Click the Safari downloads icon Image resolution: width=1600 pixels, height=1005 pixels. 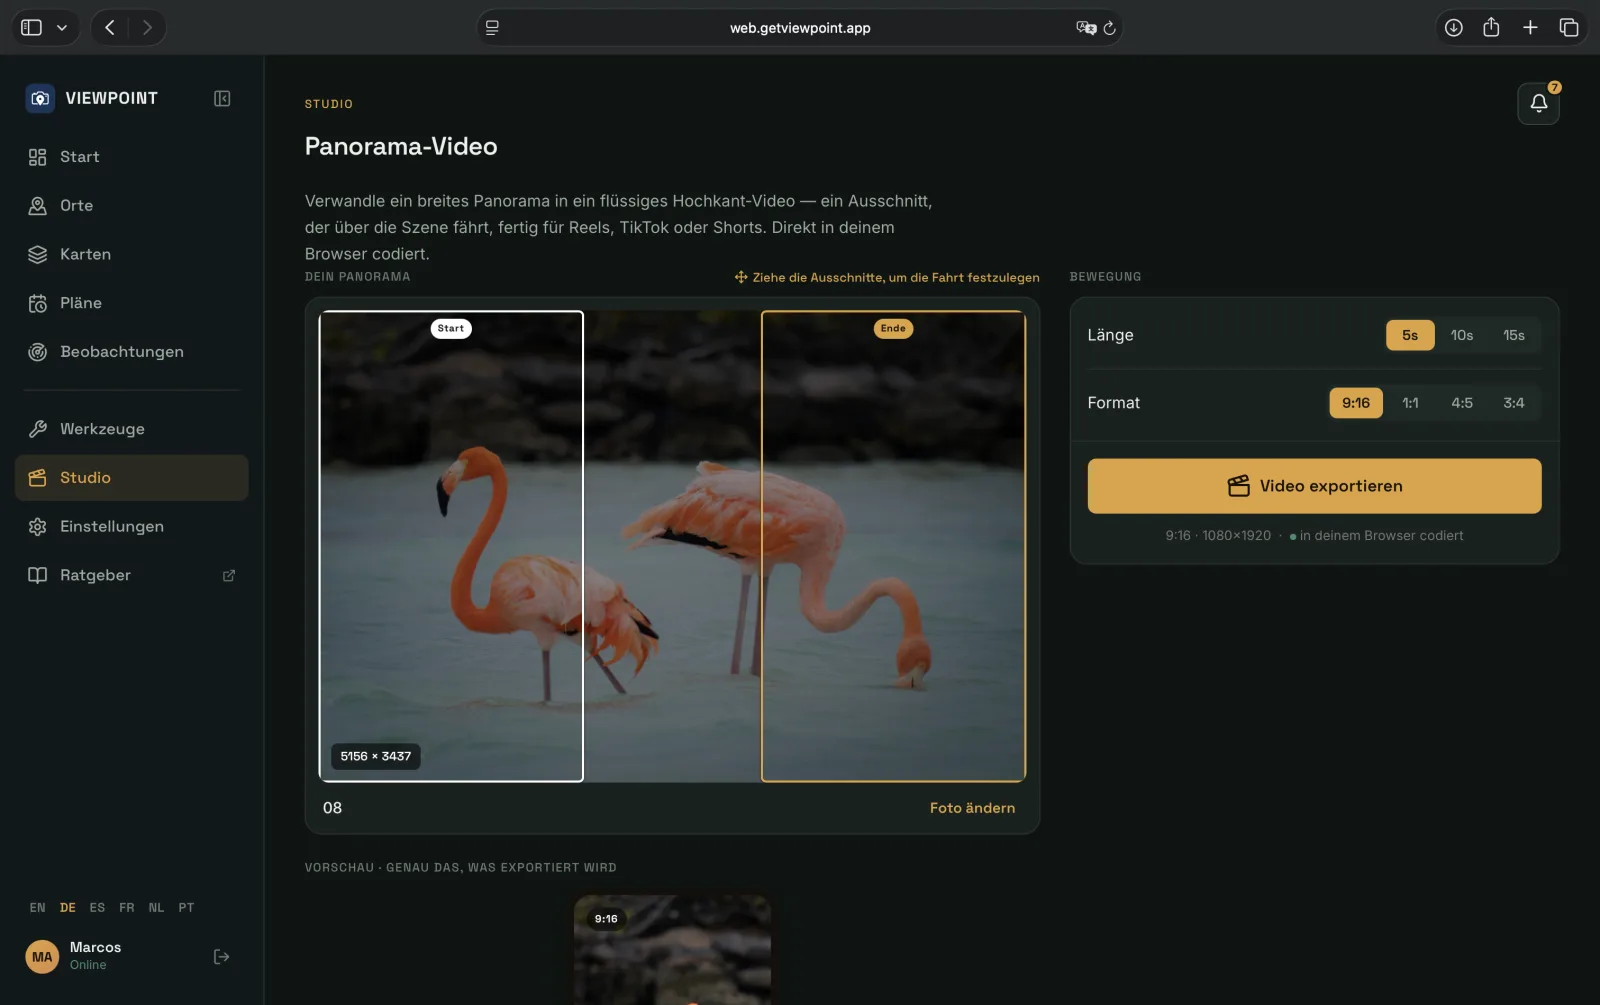(1453, 28)
